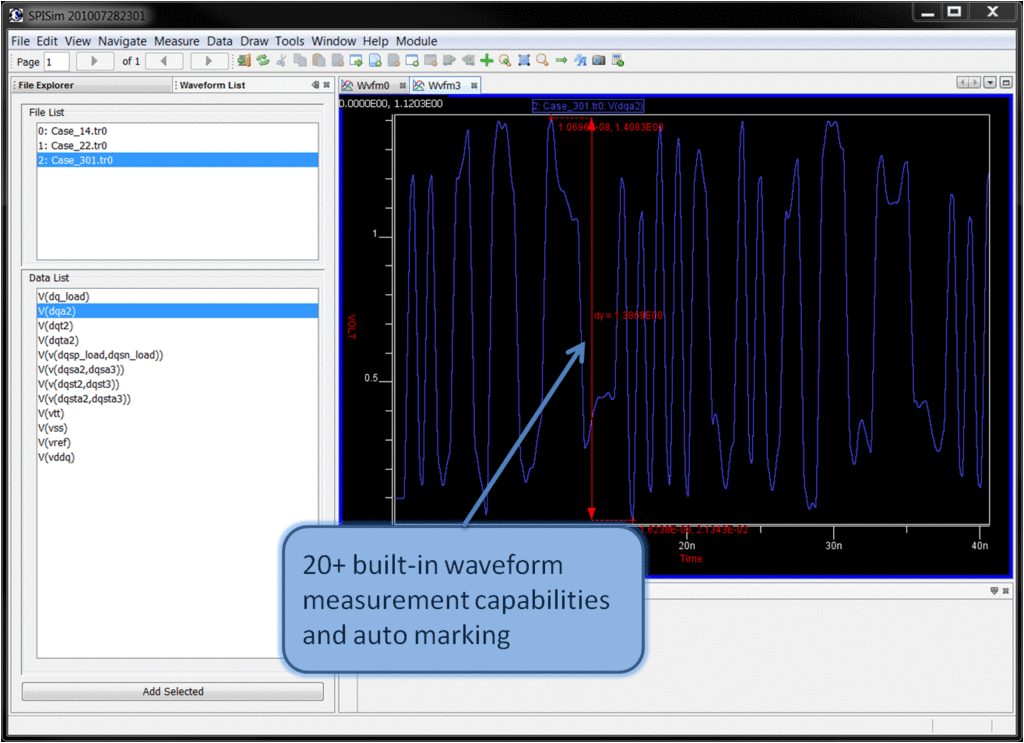Select V(dq_load) in the Data List
Screen dimensions: 1024x743
63,297
